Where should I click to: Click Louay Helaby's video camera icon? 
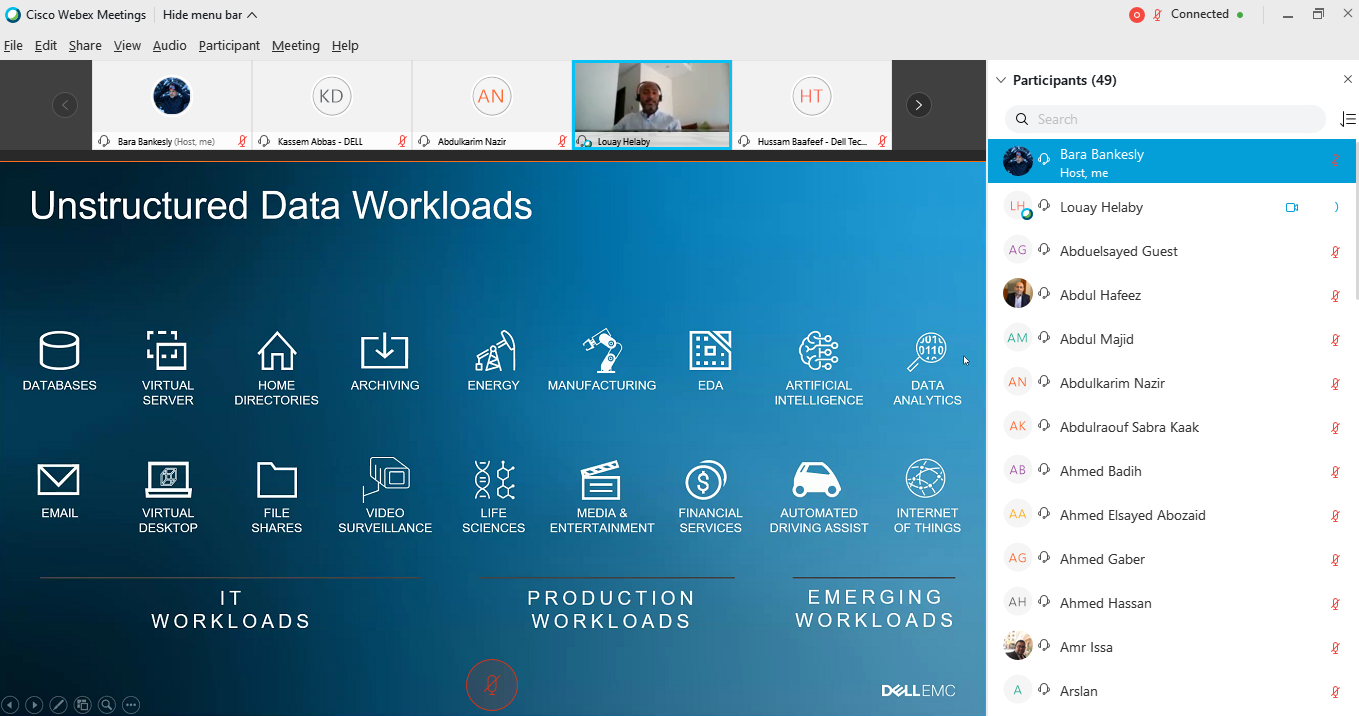(1292, 208)
